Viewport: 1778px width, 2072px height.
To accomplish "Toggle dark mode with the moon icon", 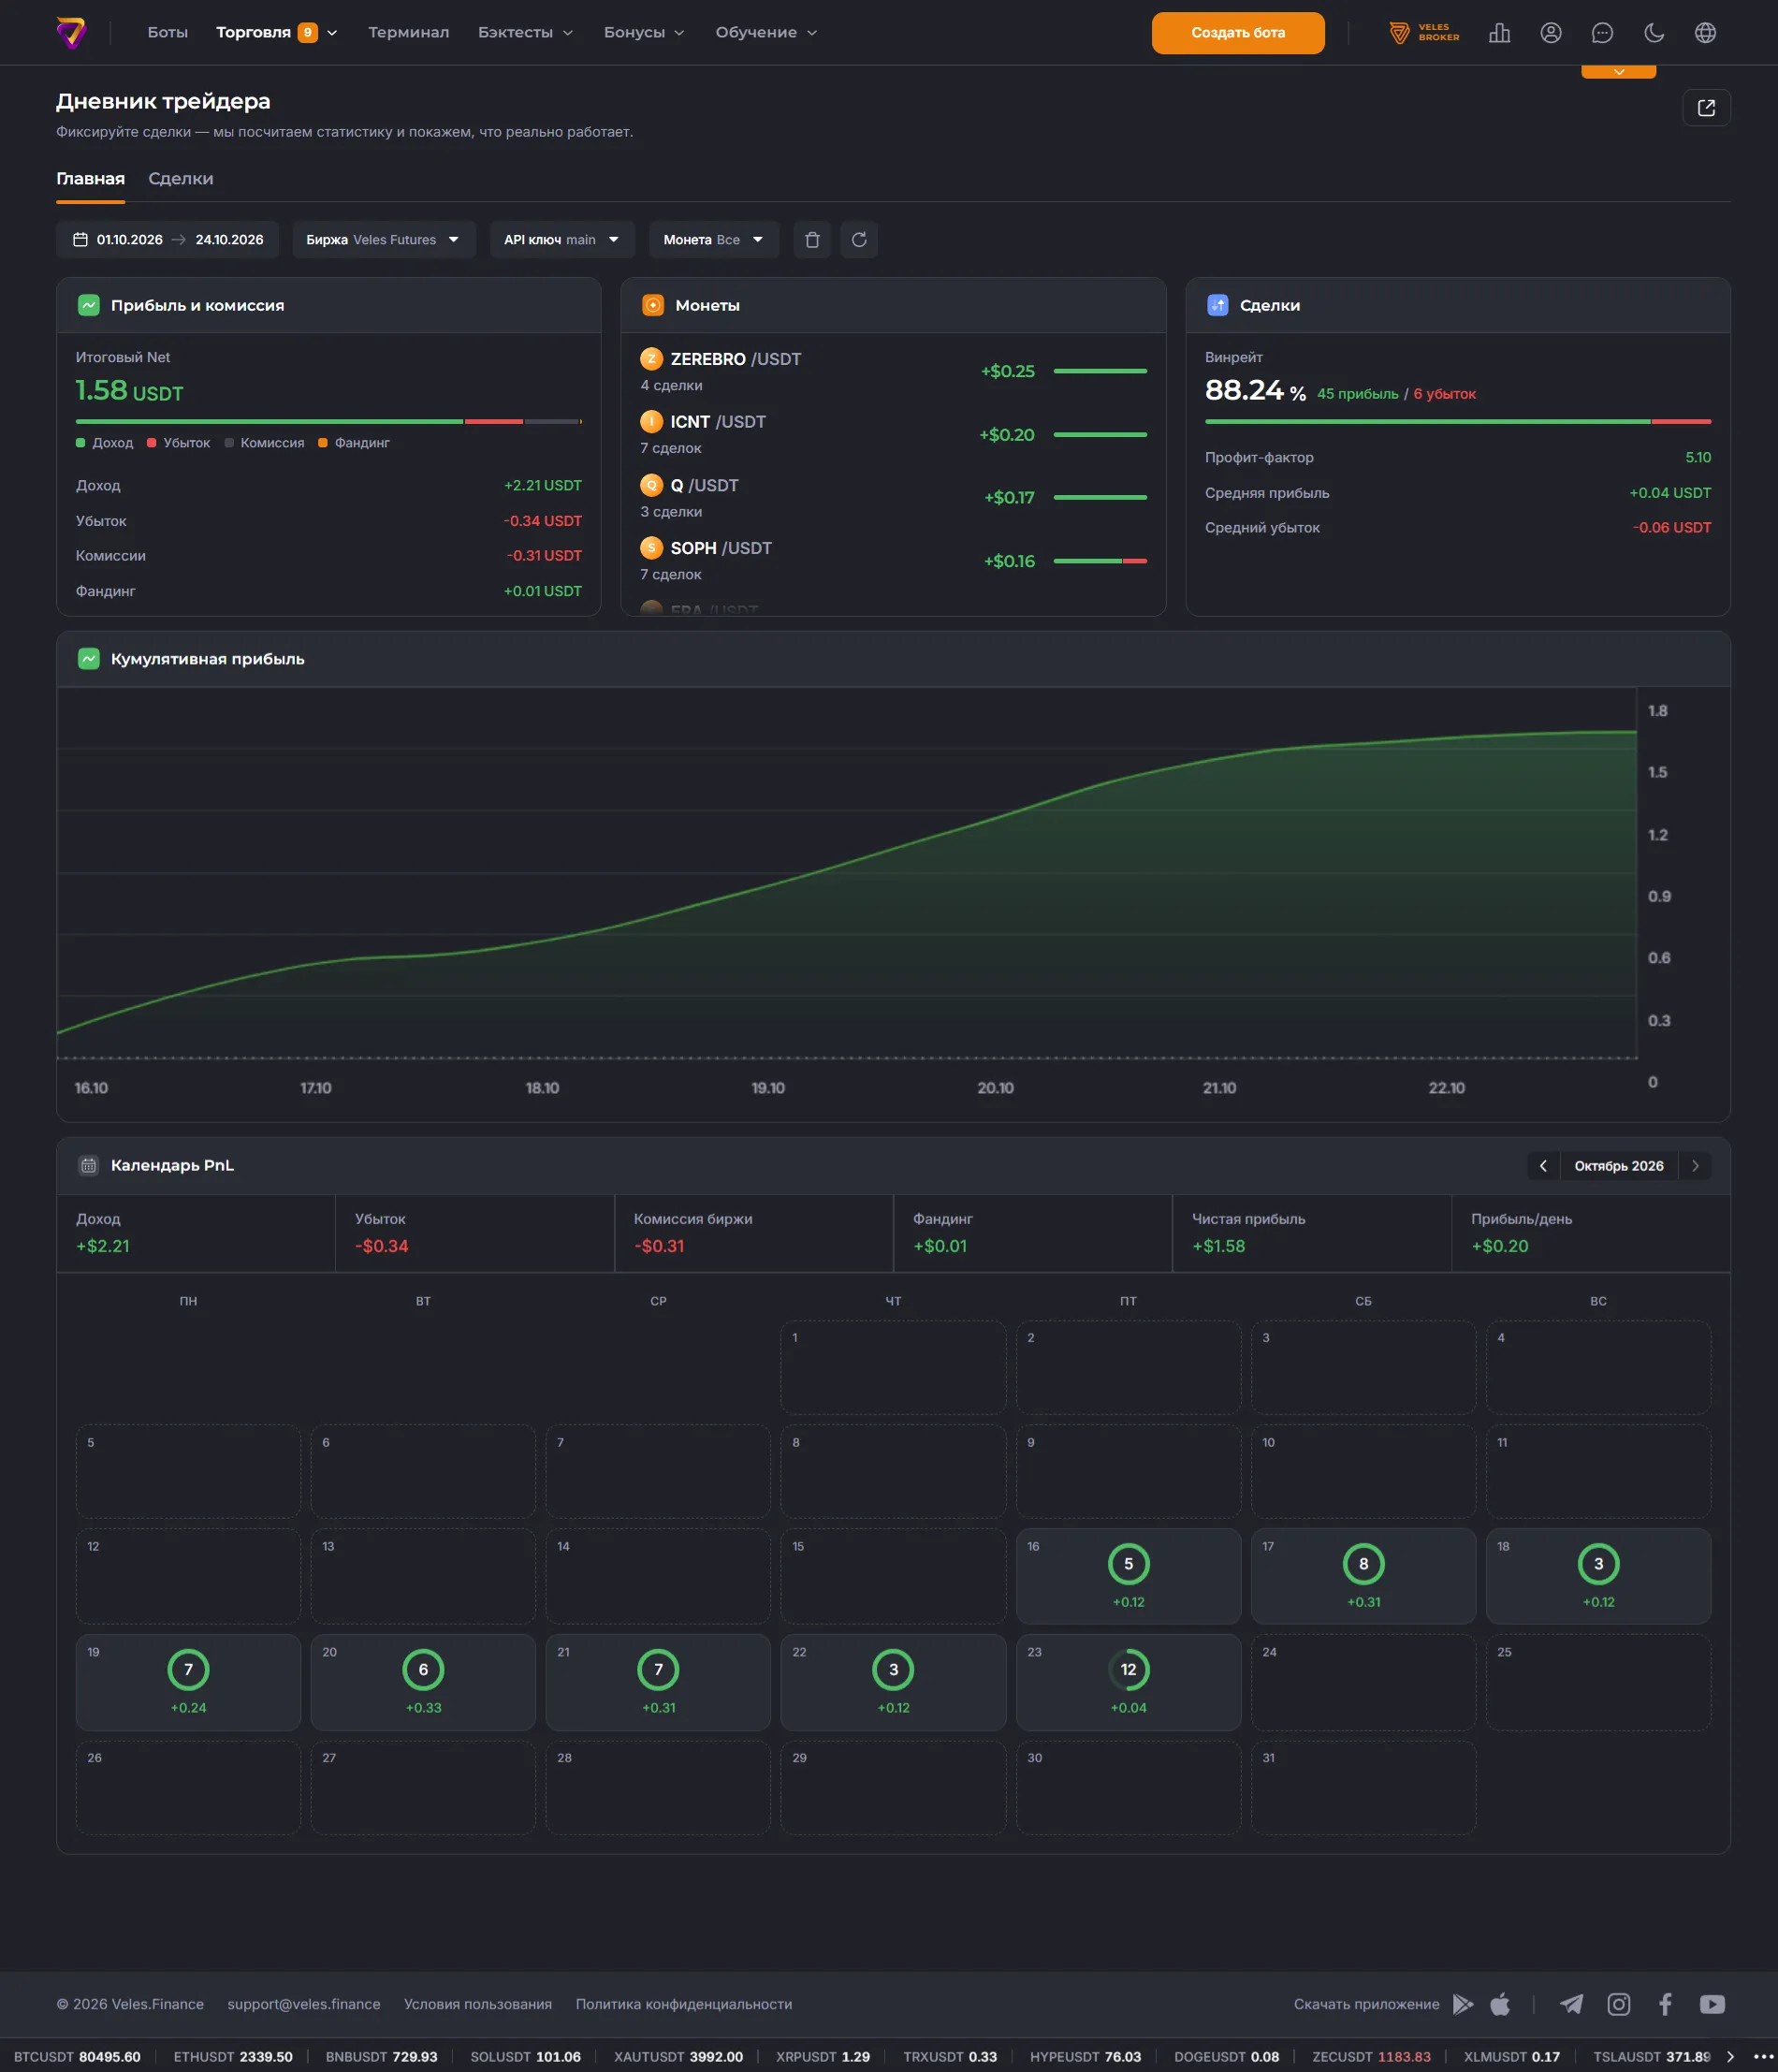I will pos(1654,33).
